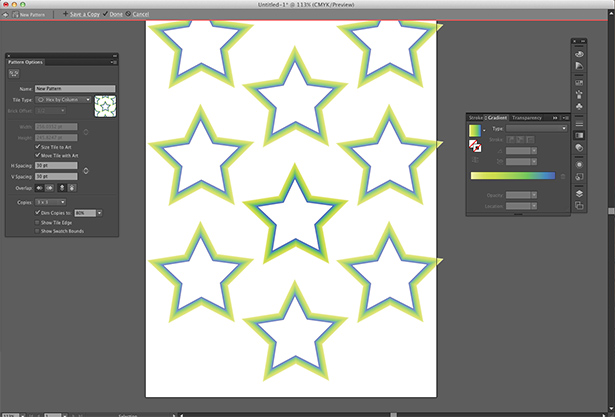The height and width of the screenshot is (417, 615).
Task: Open the Layers panel dock icon
Action: click(579, 194)
